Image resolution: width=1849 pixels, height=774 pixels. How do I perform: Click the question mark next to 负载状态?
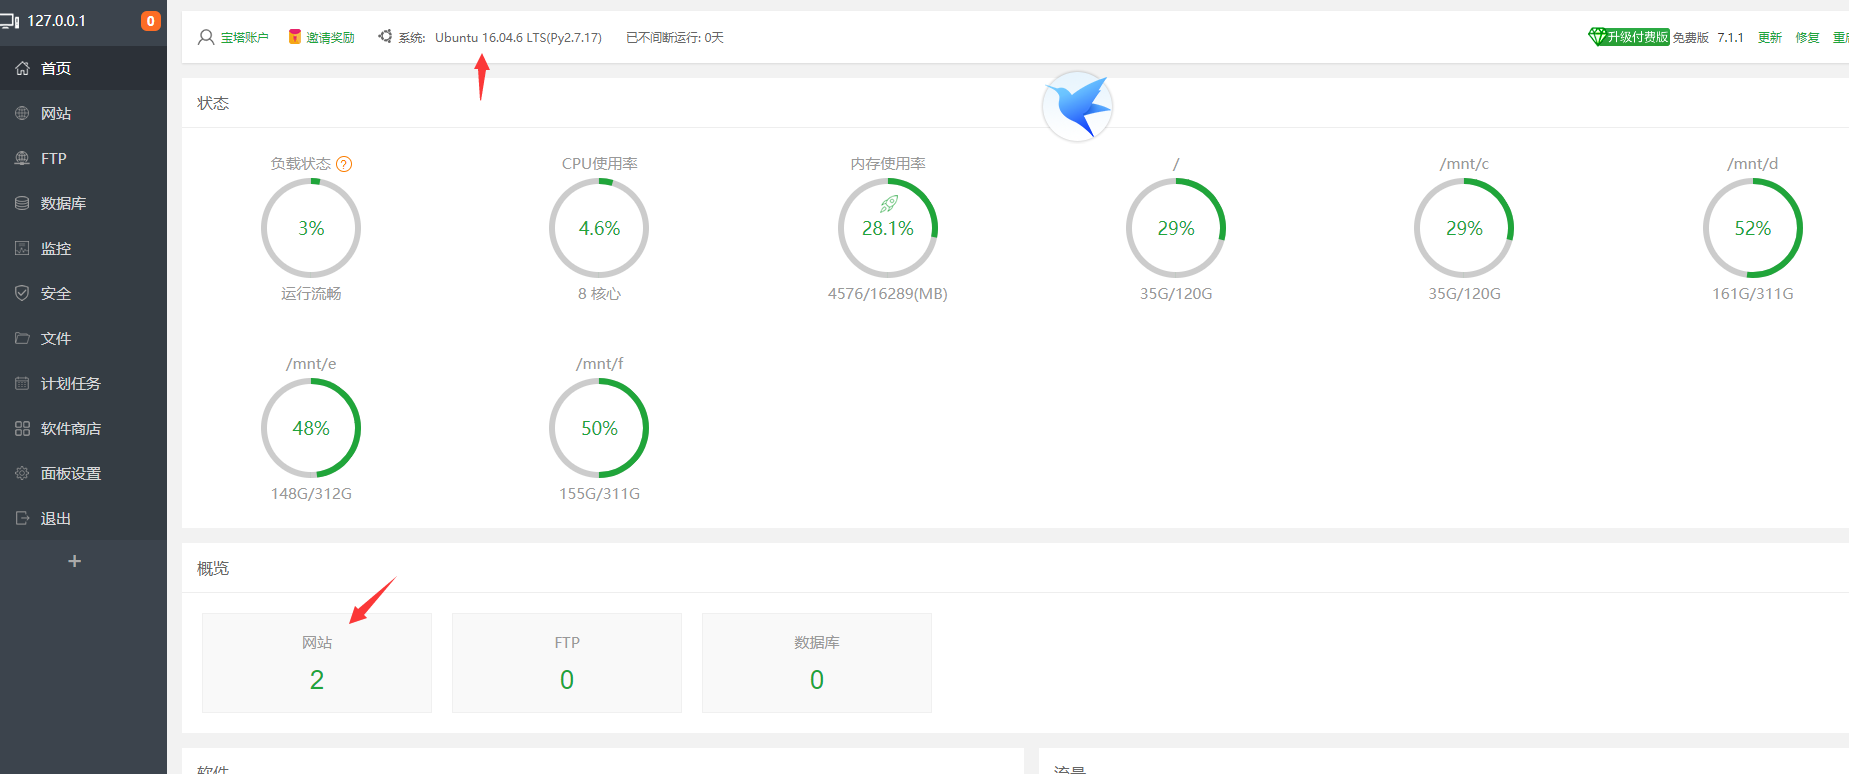tap(344, 164)
